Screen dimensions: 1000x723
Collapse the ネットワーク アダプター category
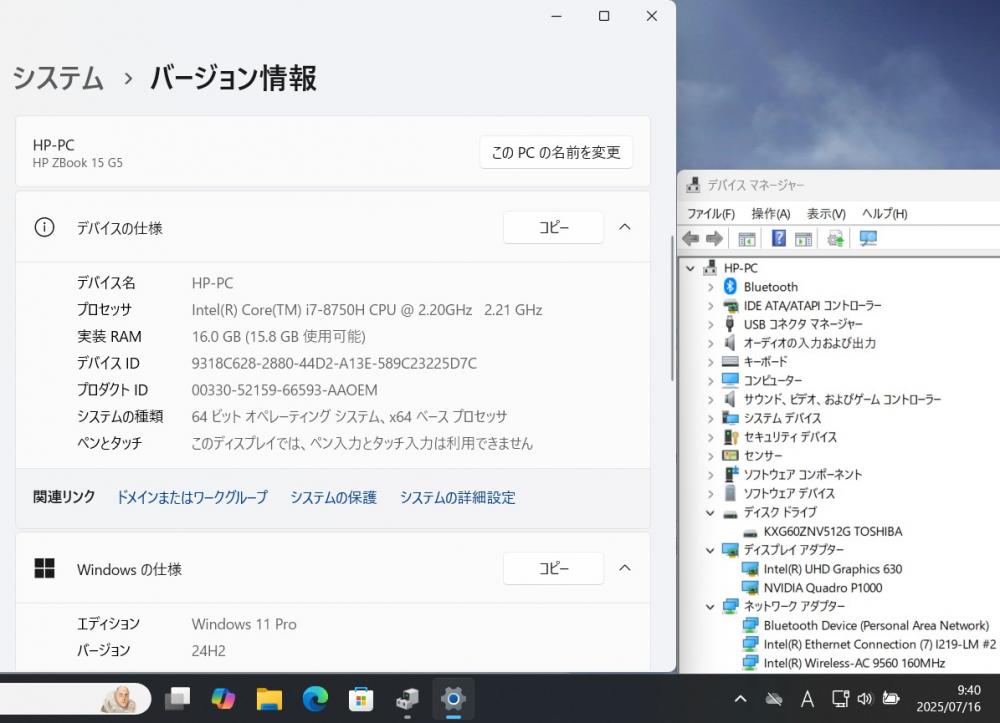(710, 606)
